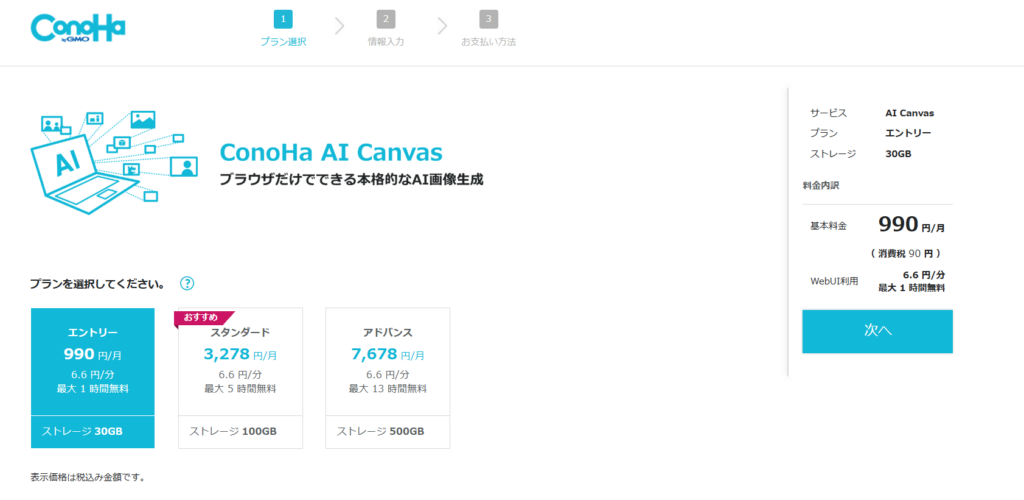Select the エントリー 990円/月 plan card
Image resolution: width=1024 pixels, height=500 pixels.
tap(93, 378)
